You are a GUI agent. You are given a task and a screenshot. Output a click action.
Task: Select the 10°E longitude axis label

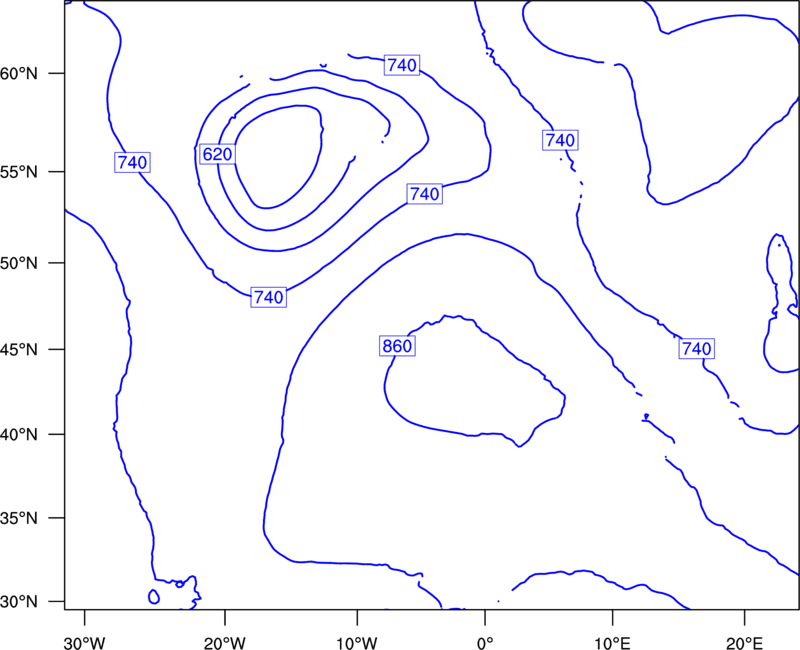611,643
